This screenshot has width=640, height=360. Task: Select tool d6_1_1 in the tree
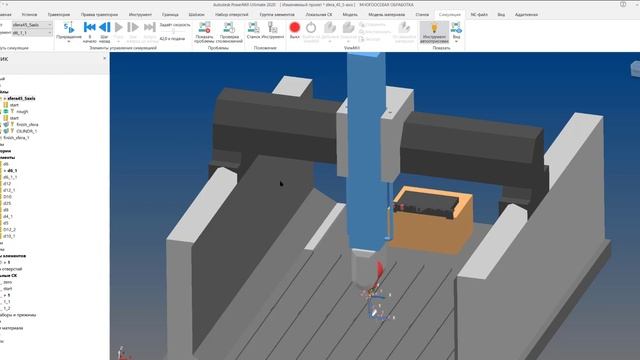click(10, 177)
